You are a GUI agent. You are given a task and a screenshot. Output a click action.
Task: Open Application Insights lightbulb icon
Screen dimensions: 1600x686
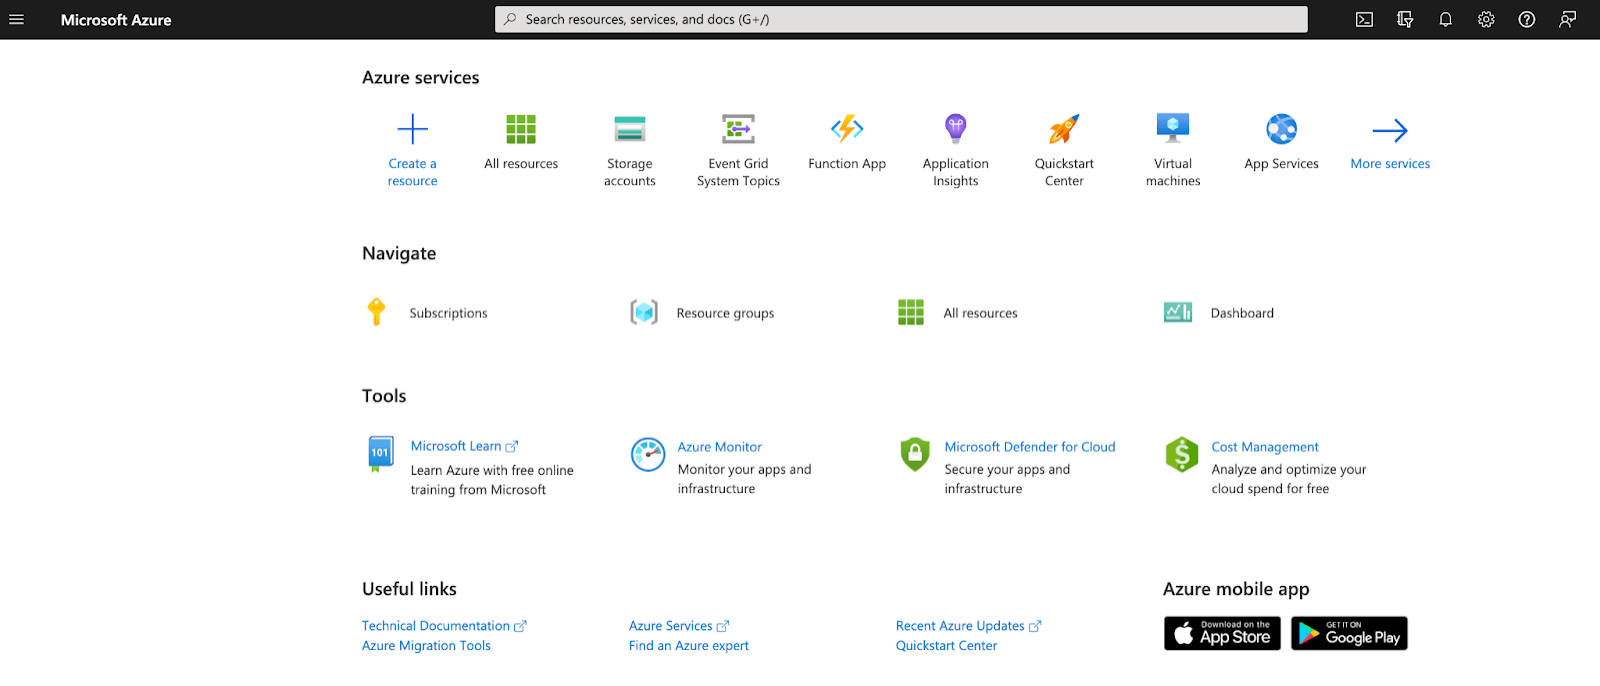(x=956, y=128)
